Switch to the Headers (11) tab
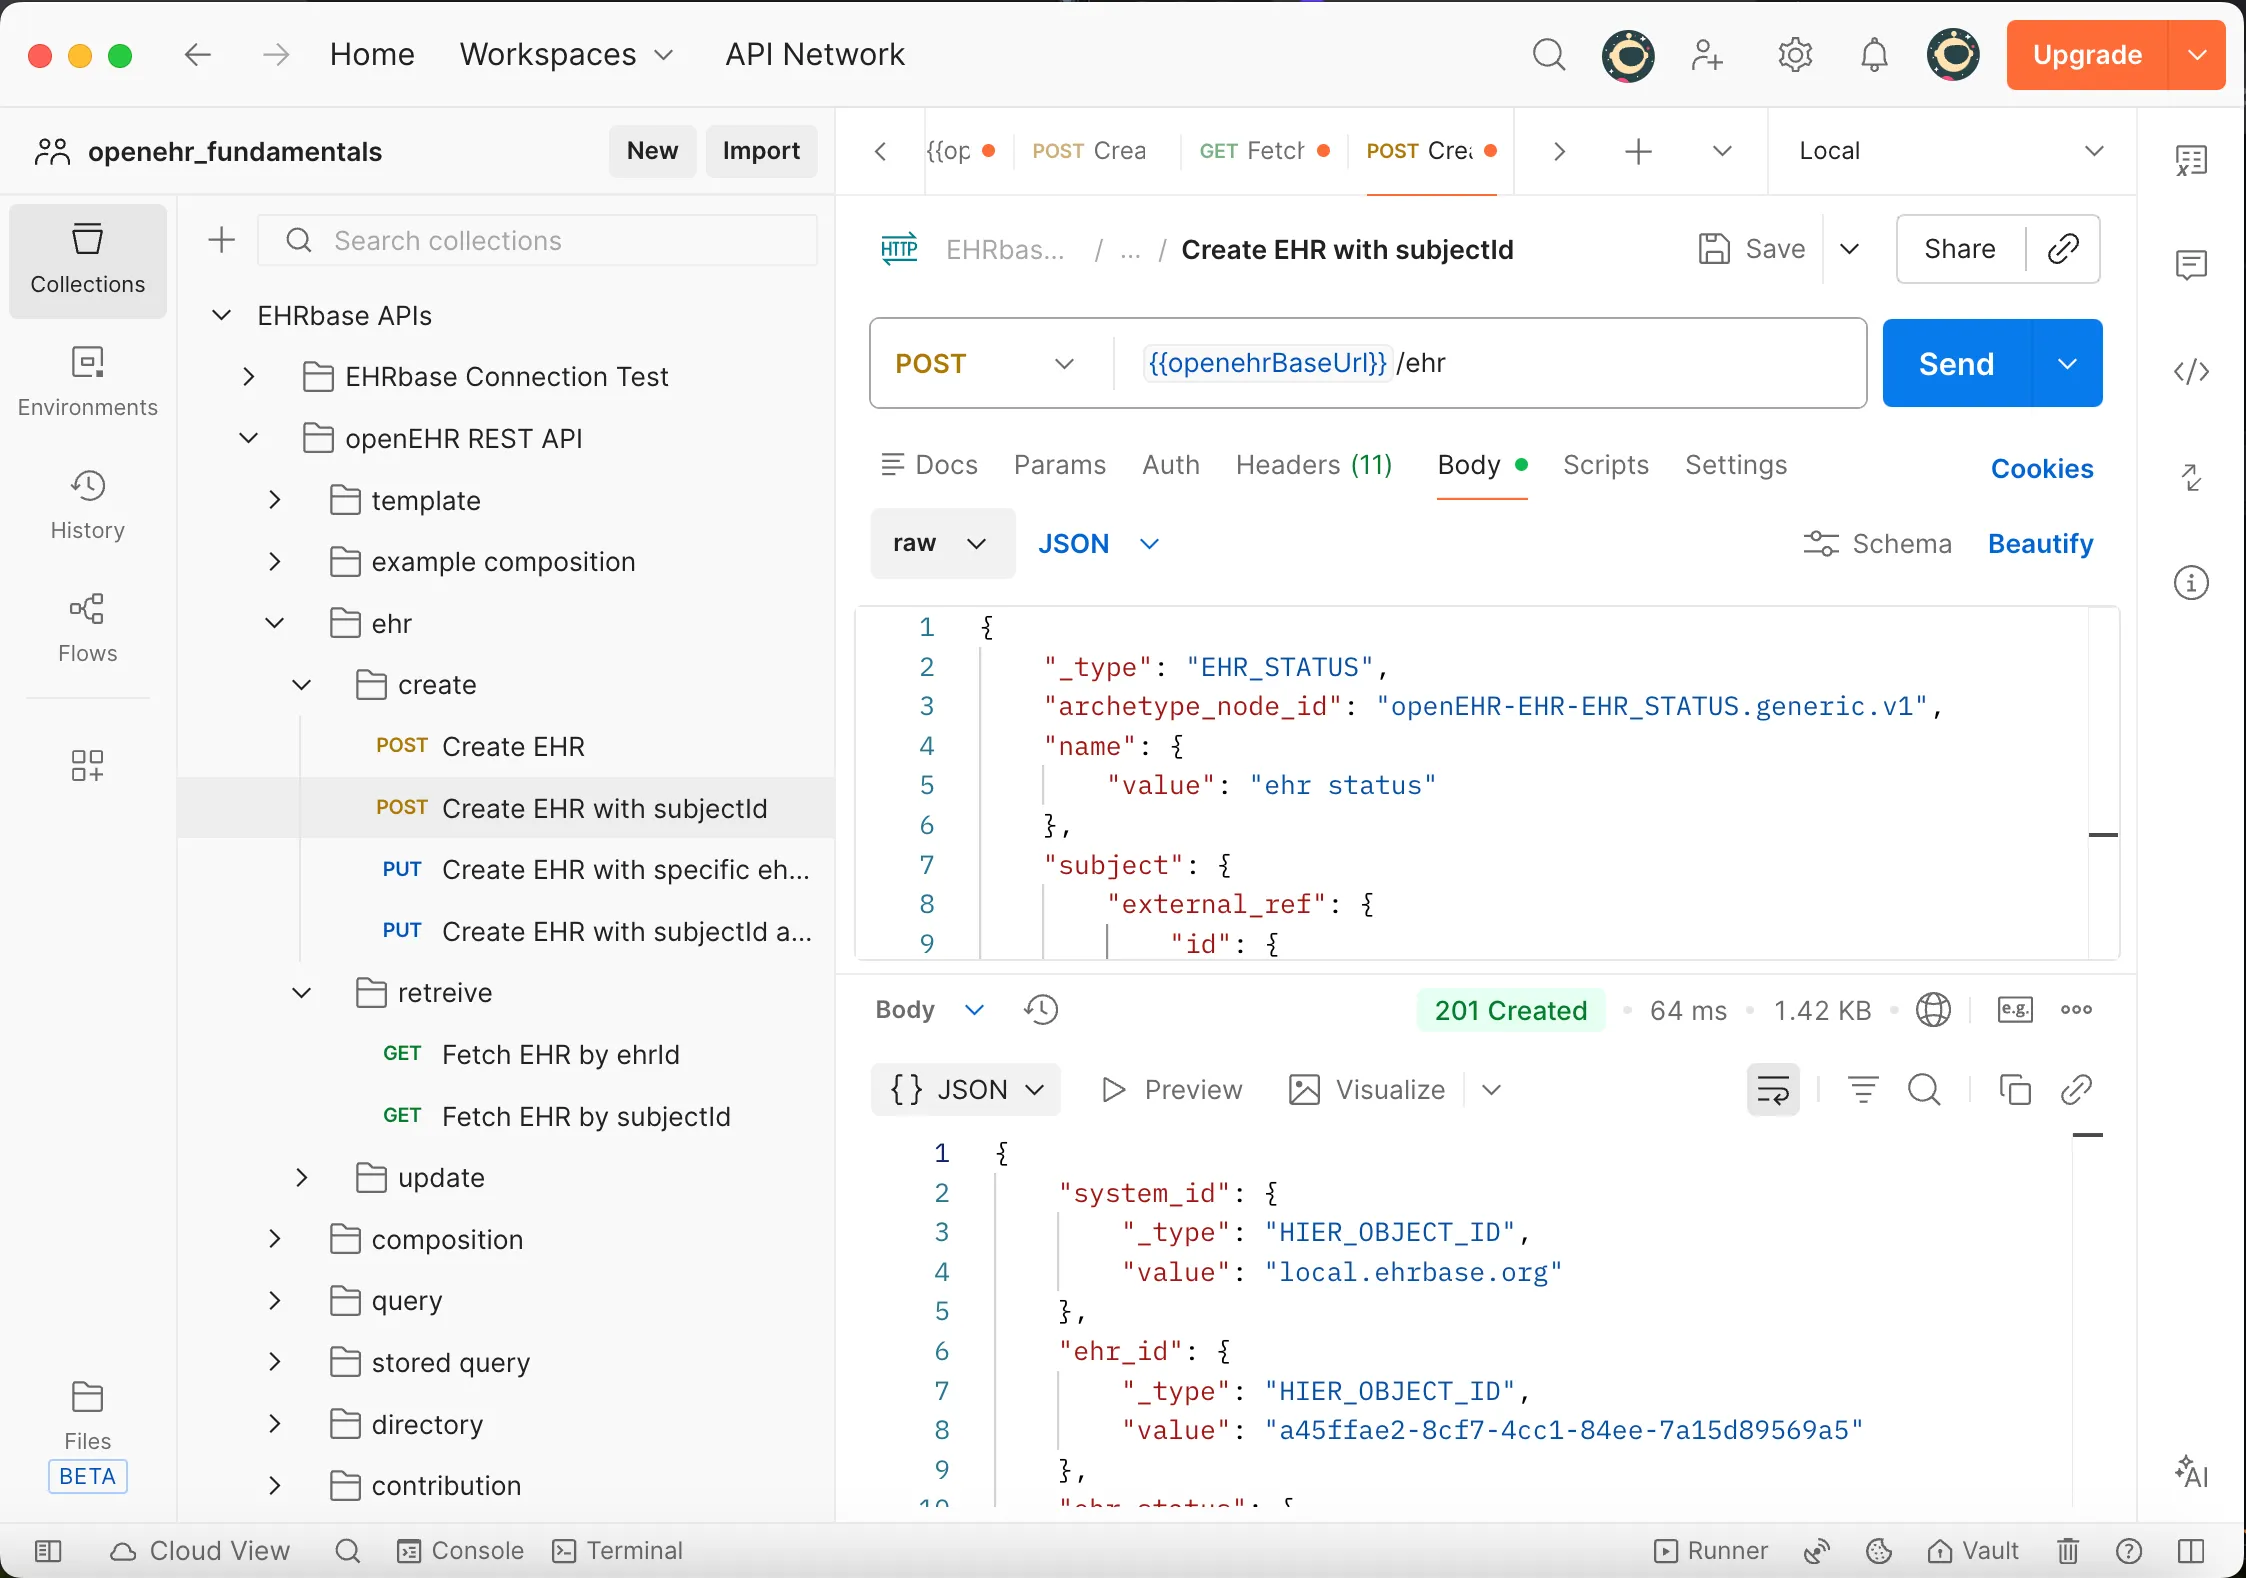The image size is (2246, 1578). (x=1313, y=465)
